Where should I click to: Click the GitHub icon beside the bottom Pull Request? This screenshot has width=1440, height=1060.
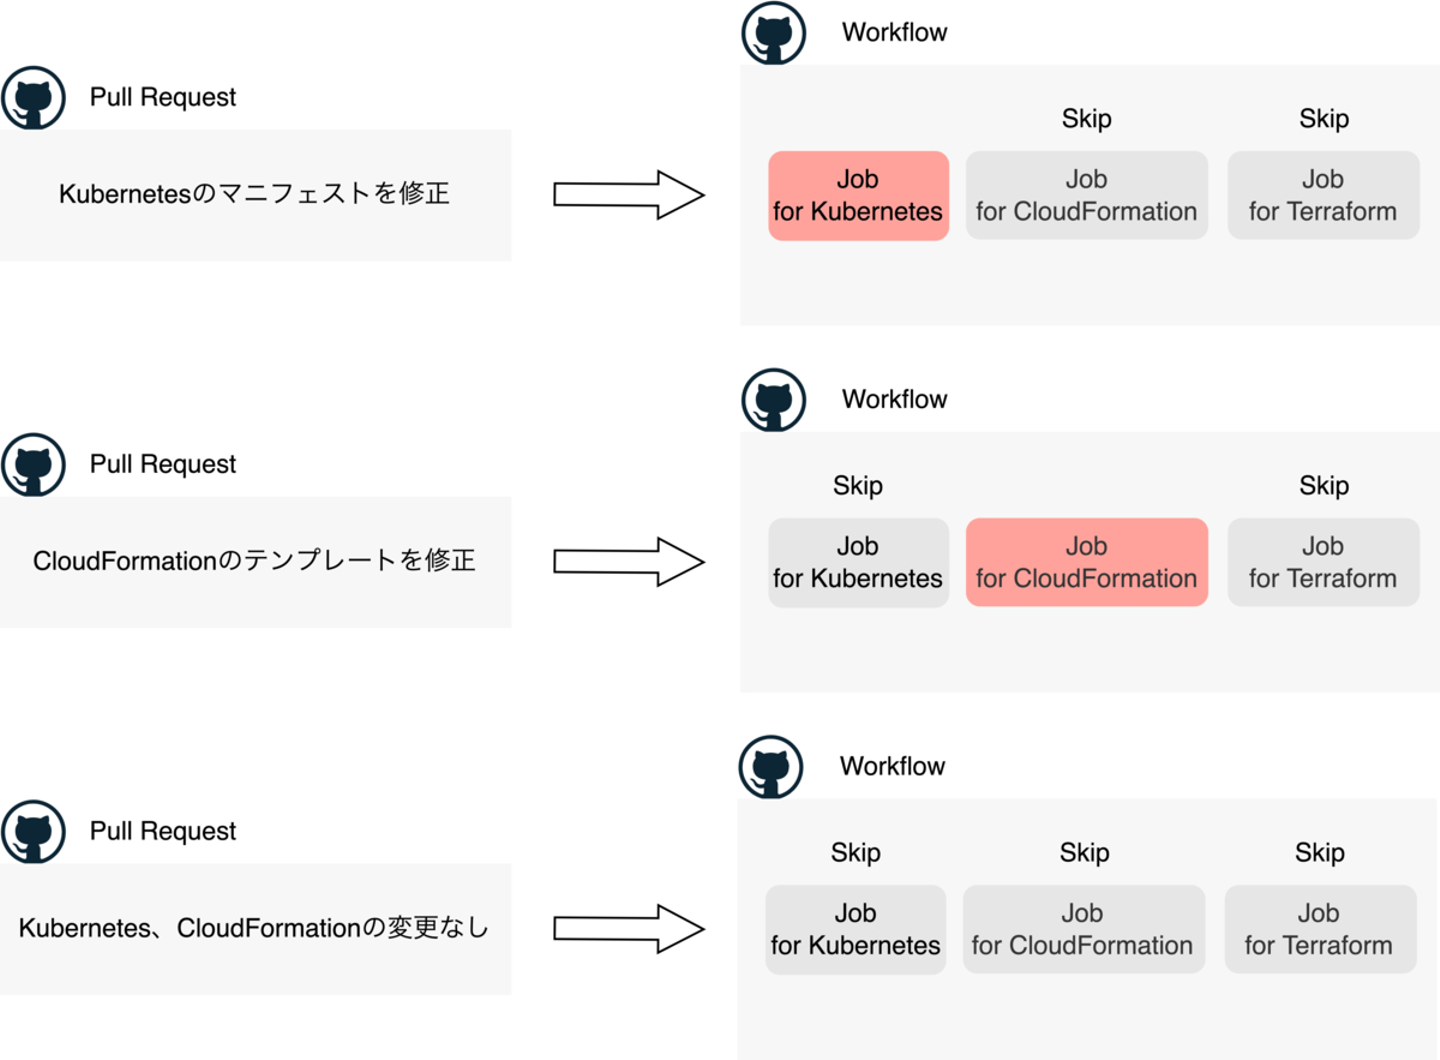coord(34,832)
